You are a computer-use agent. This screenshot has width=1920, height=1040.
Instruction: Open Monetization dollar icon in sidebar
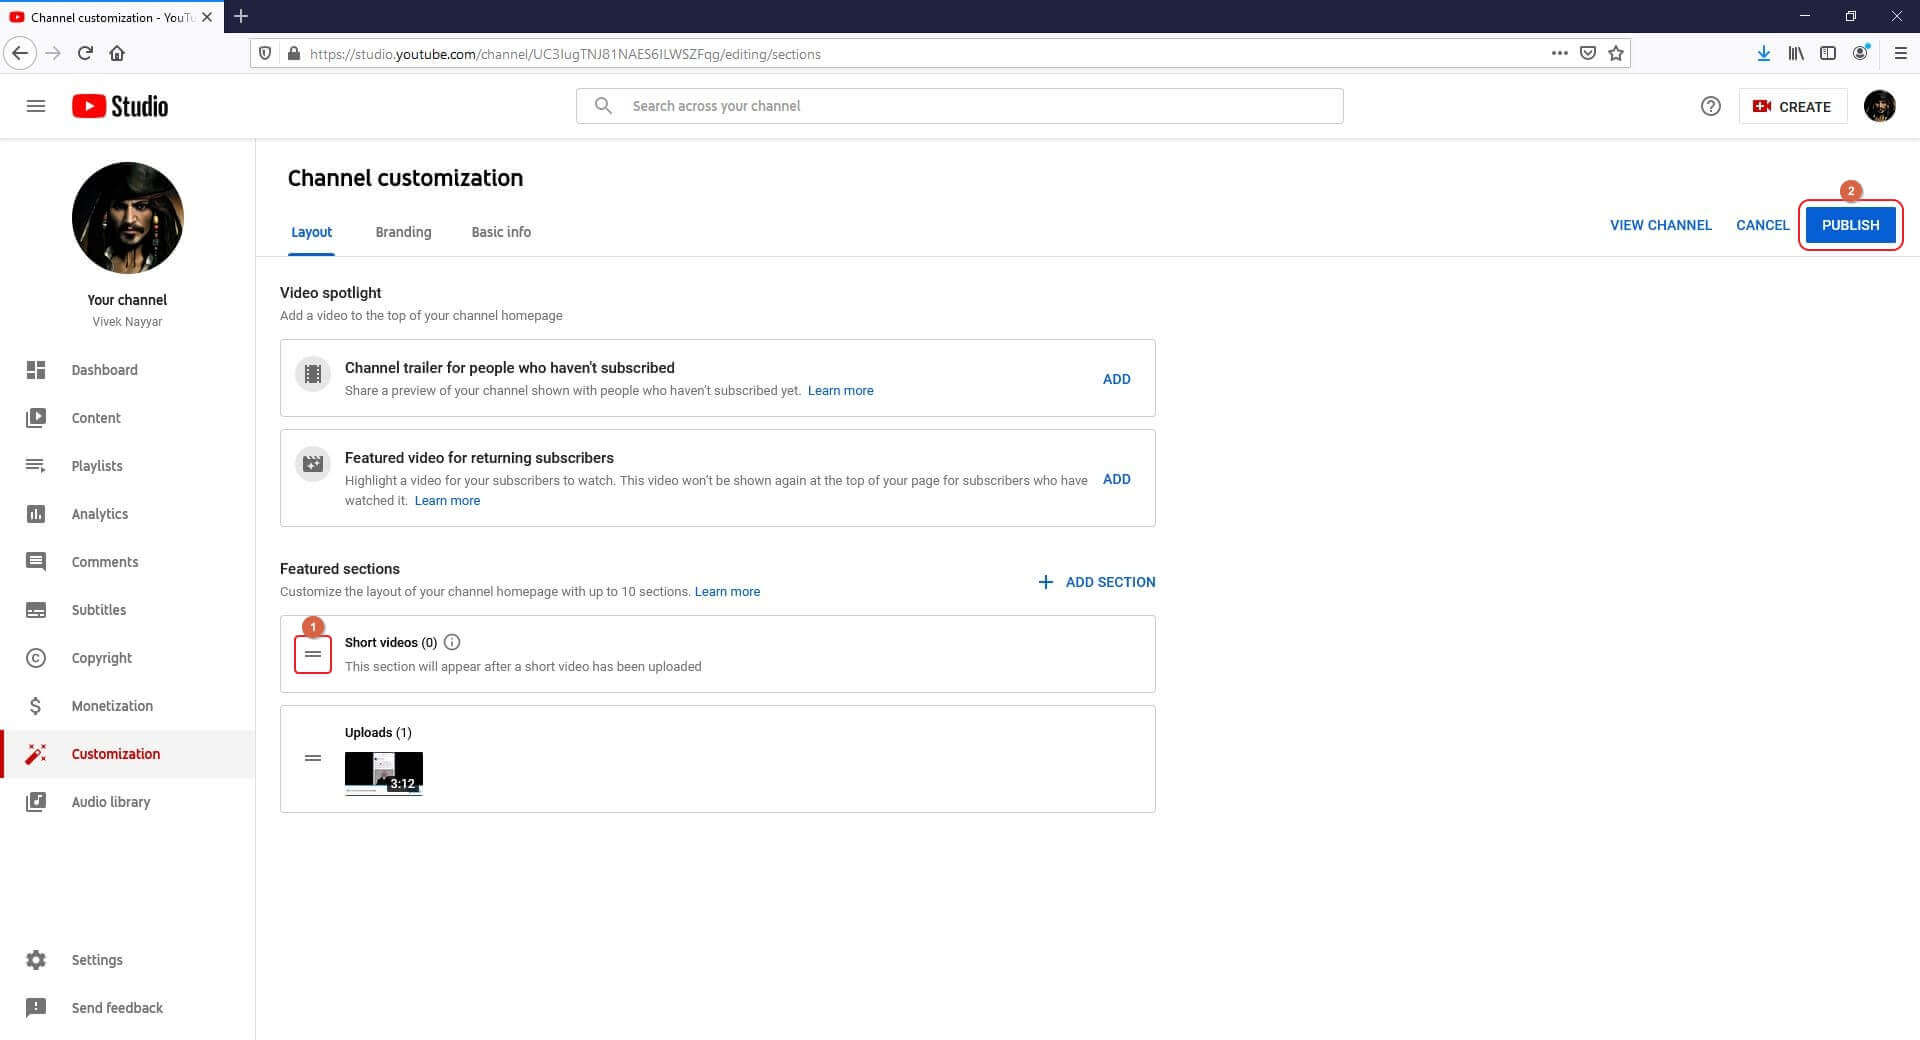click(36, 706)
